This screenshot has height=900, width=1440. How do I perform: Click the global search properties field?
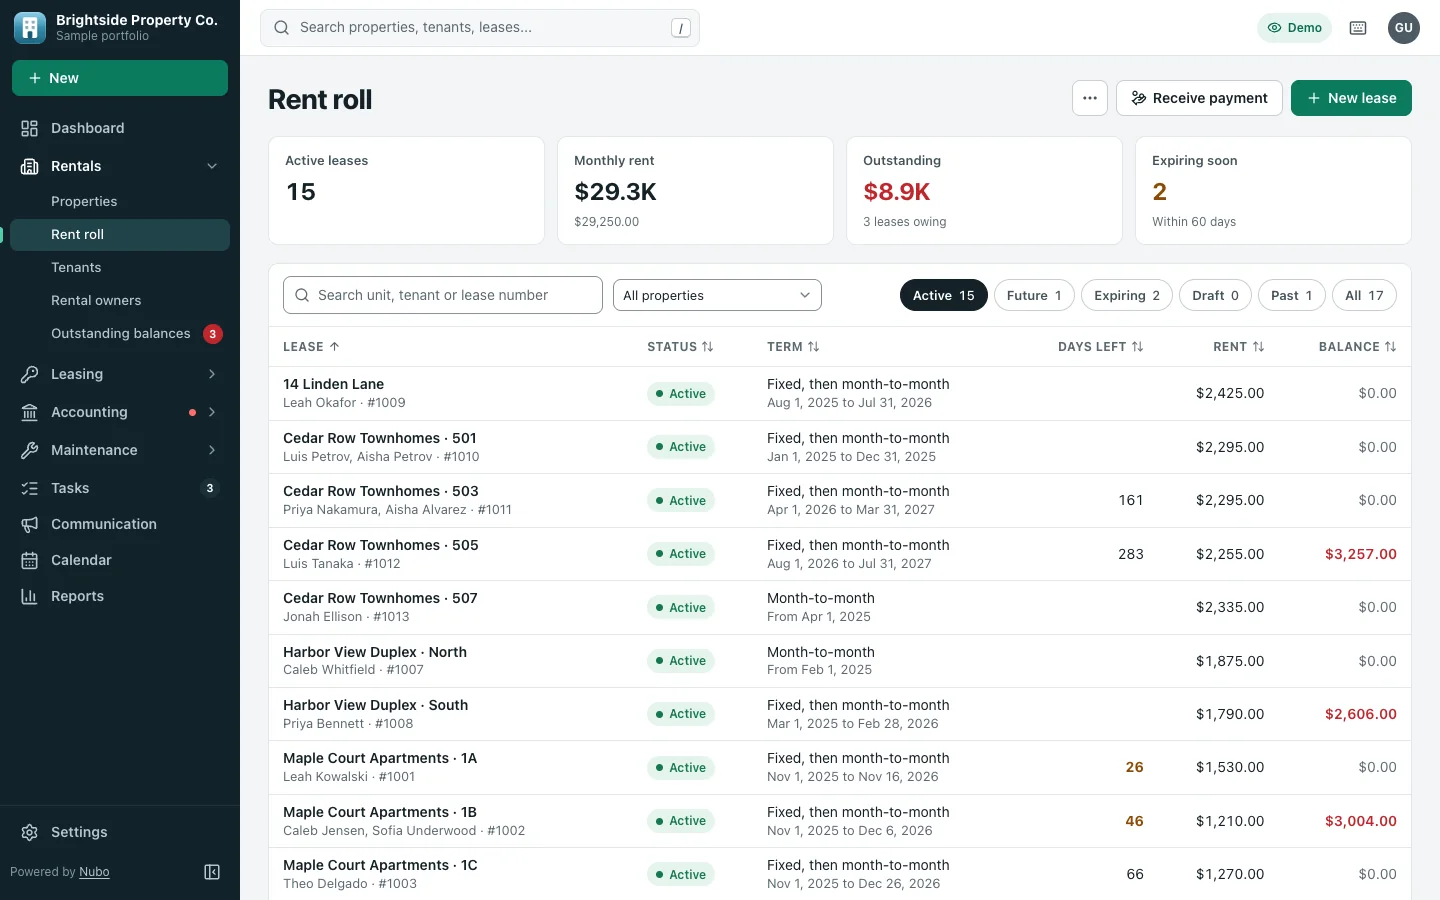coord(480,28)
